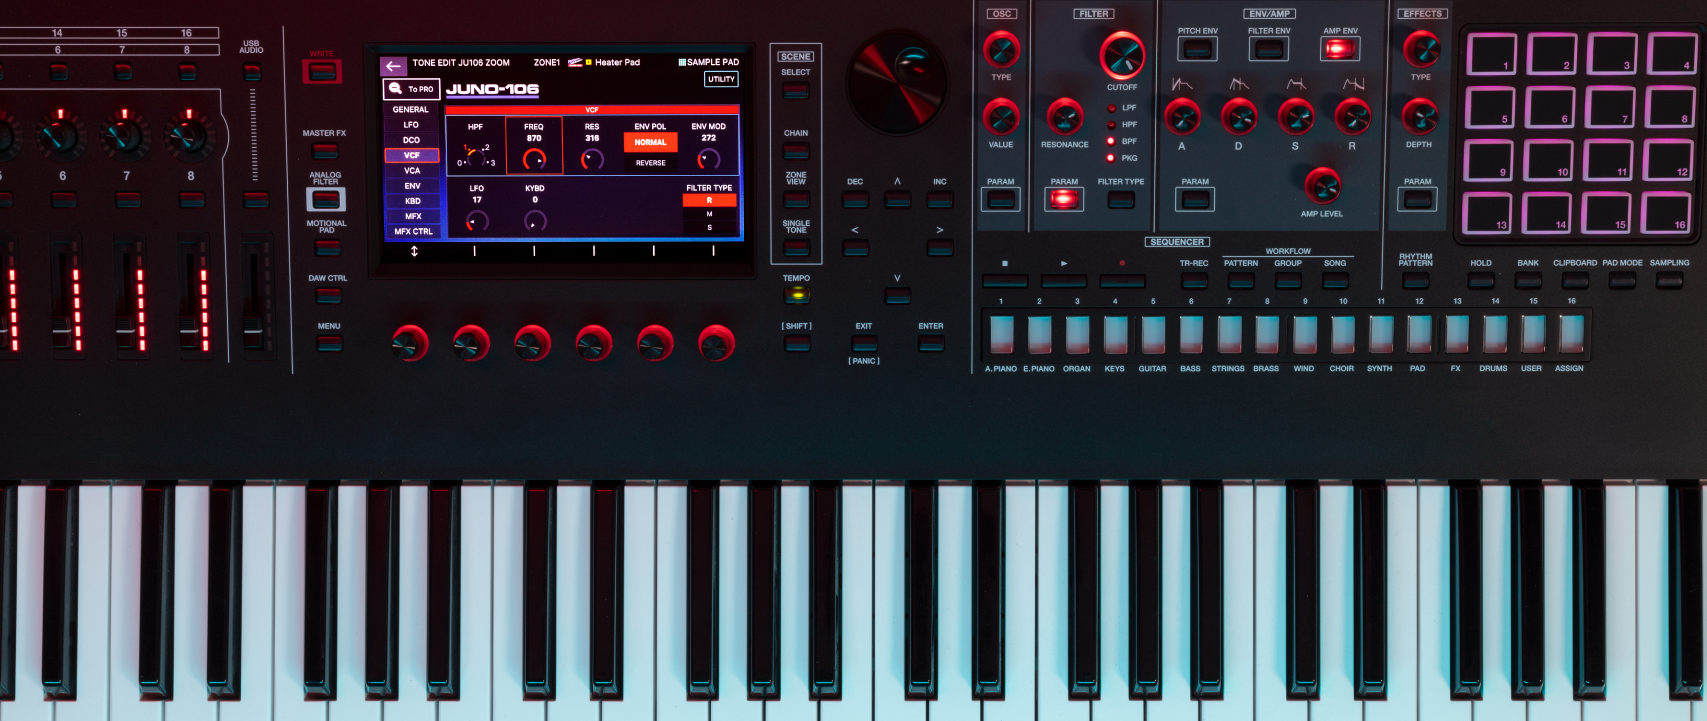Toggle the ANALOG FILTER button
Viewport: 1707px width, 721px height.
point(326,199)
